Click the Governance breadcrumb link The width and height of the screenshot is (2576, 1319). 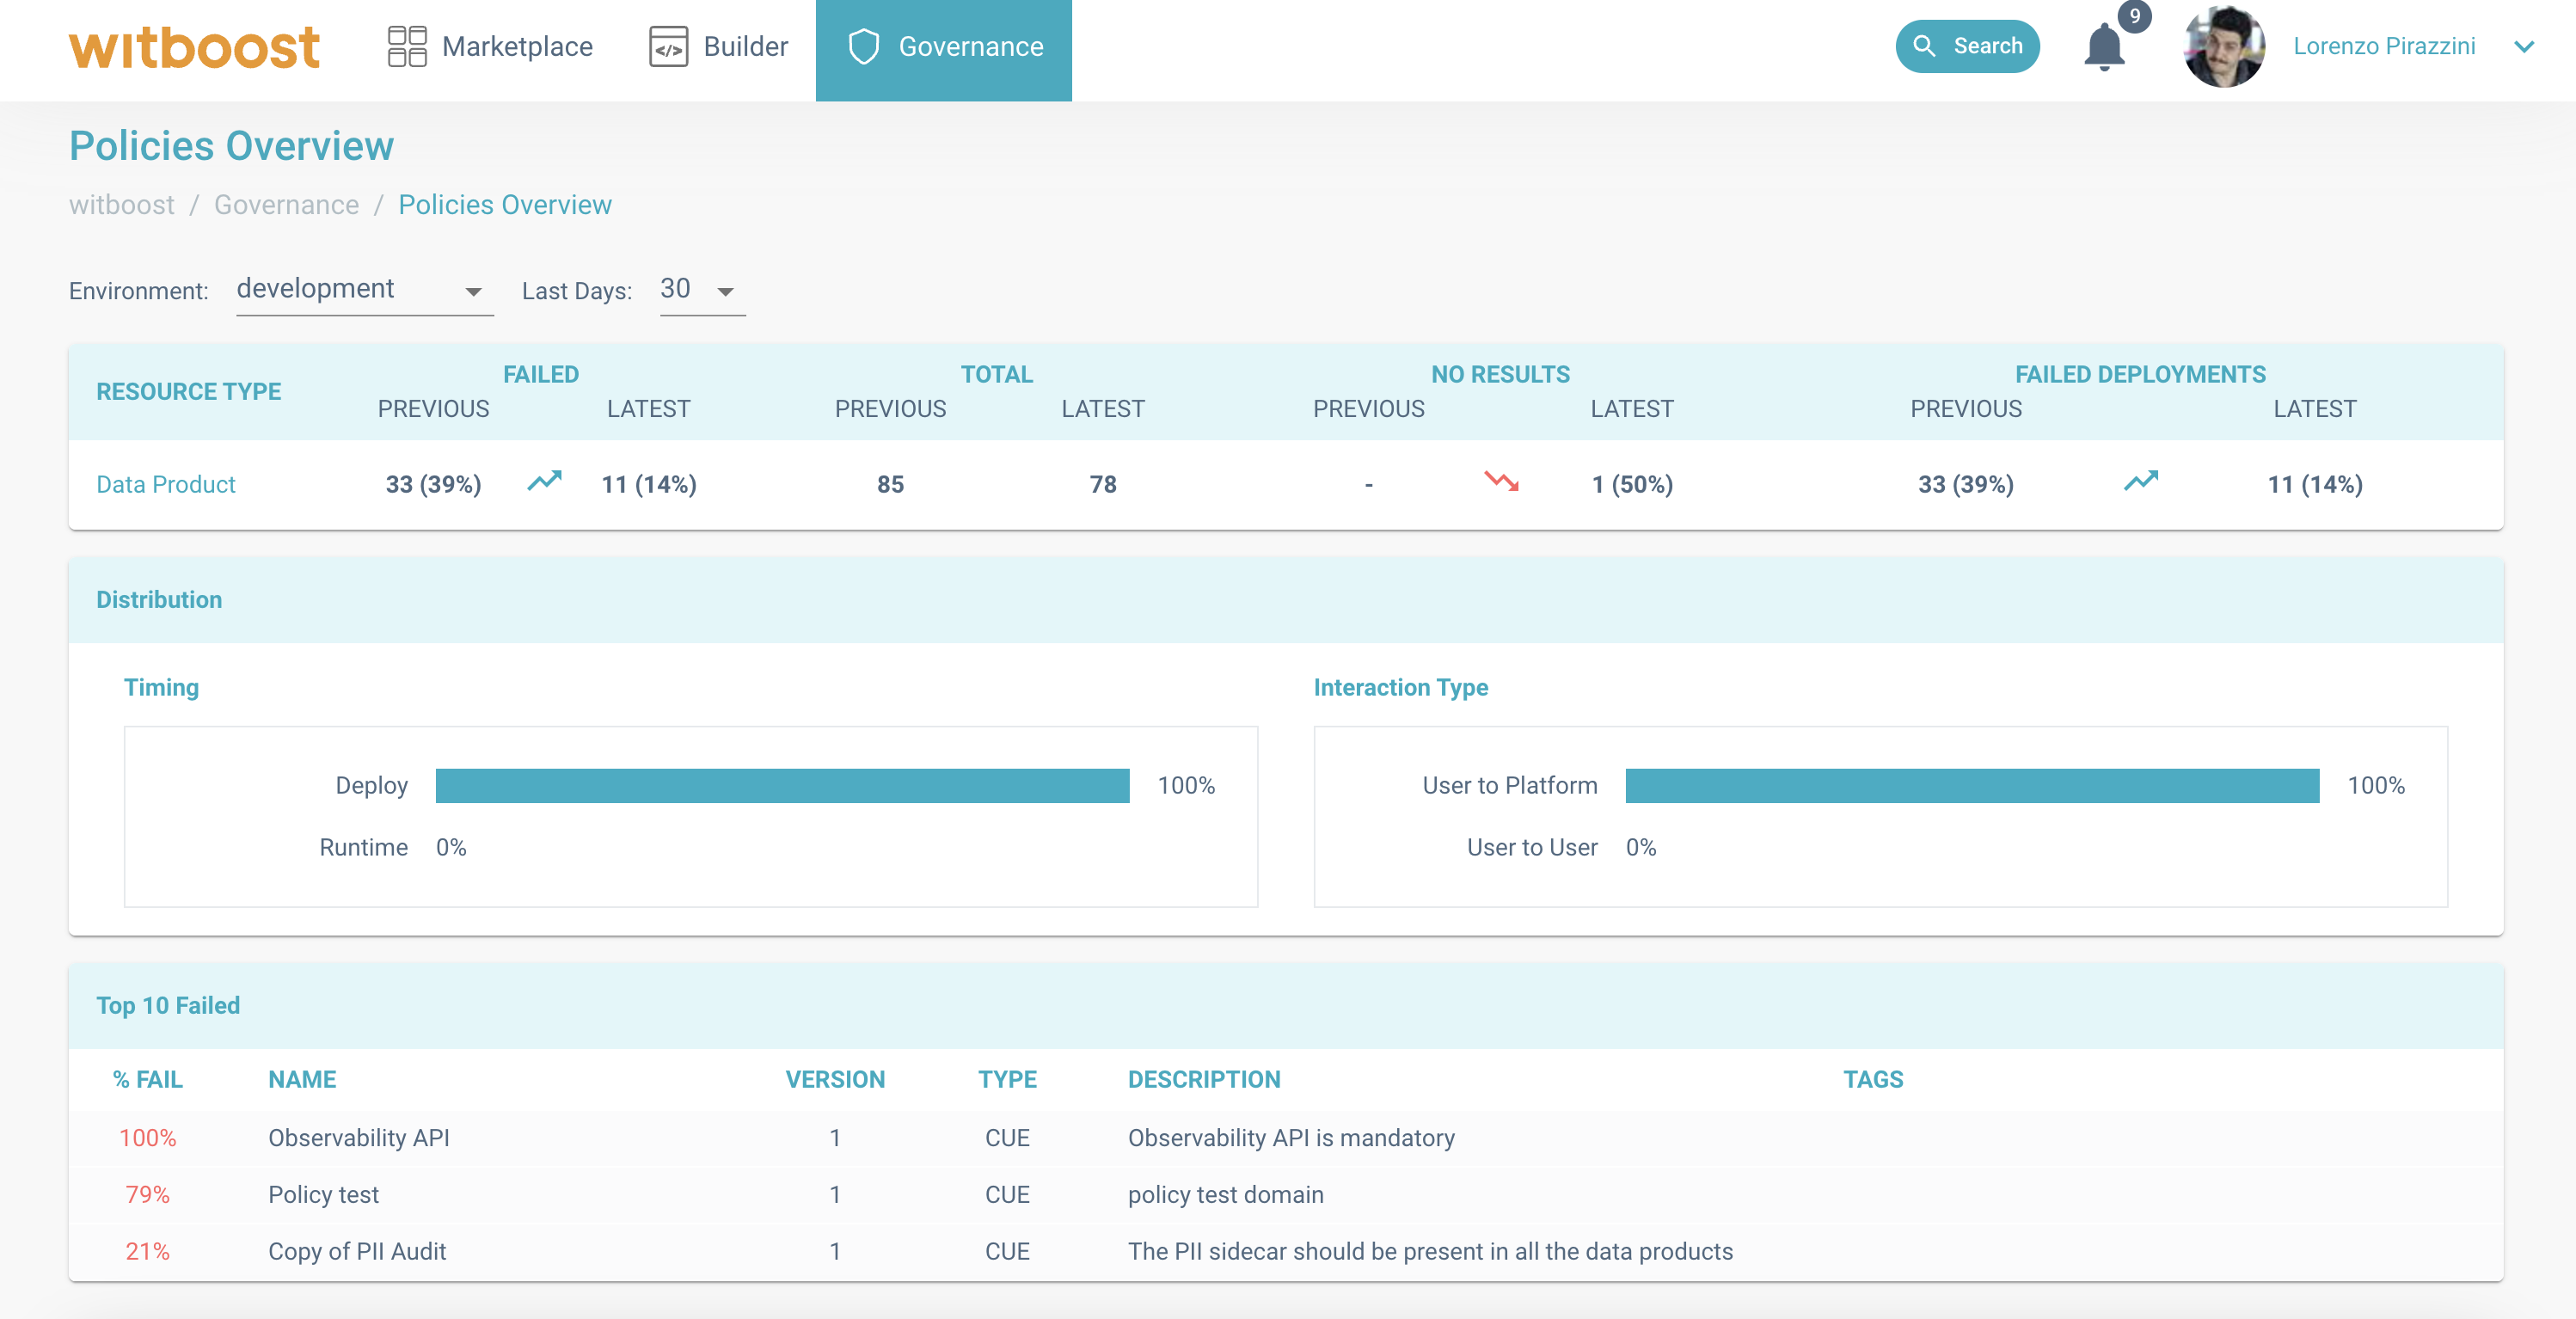pos(286,205)
